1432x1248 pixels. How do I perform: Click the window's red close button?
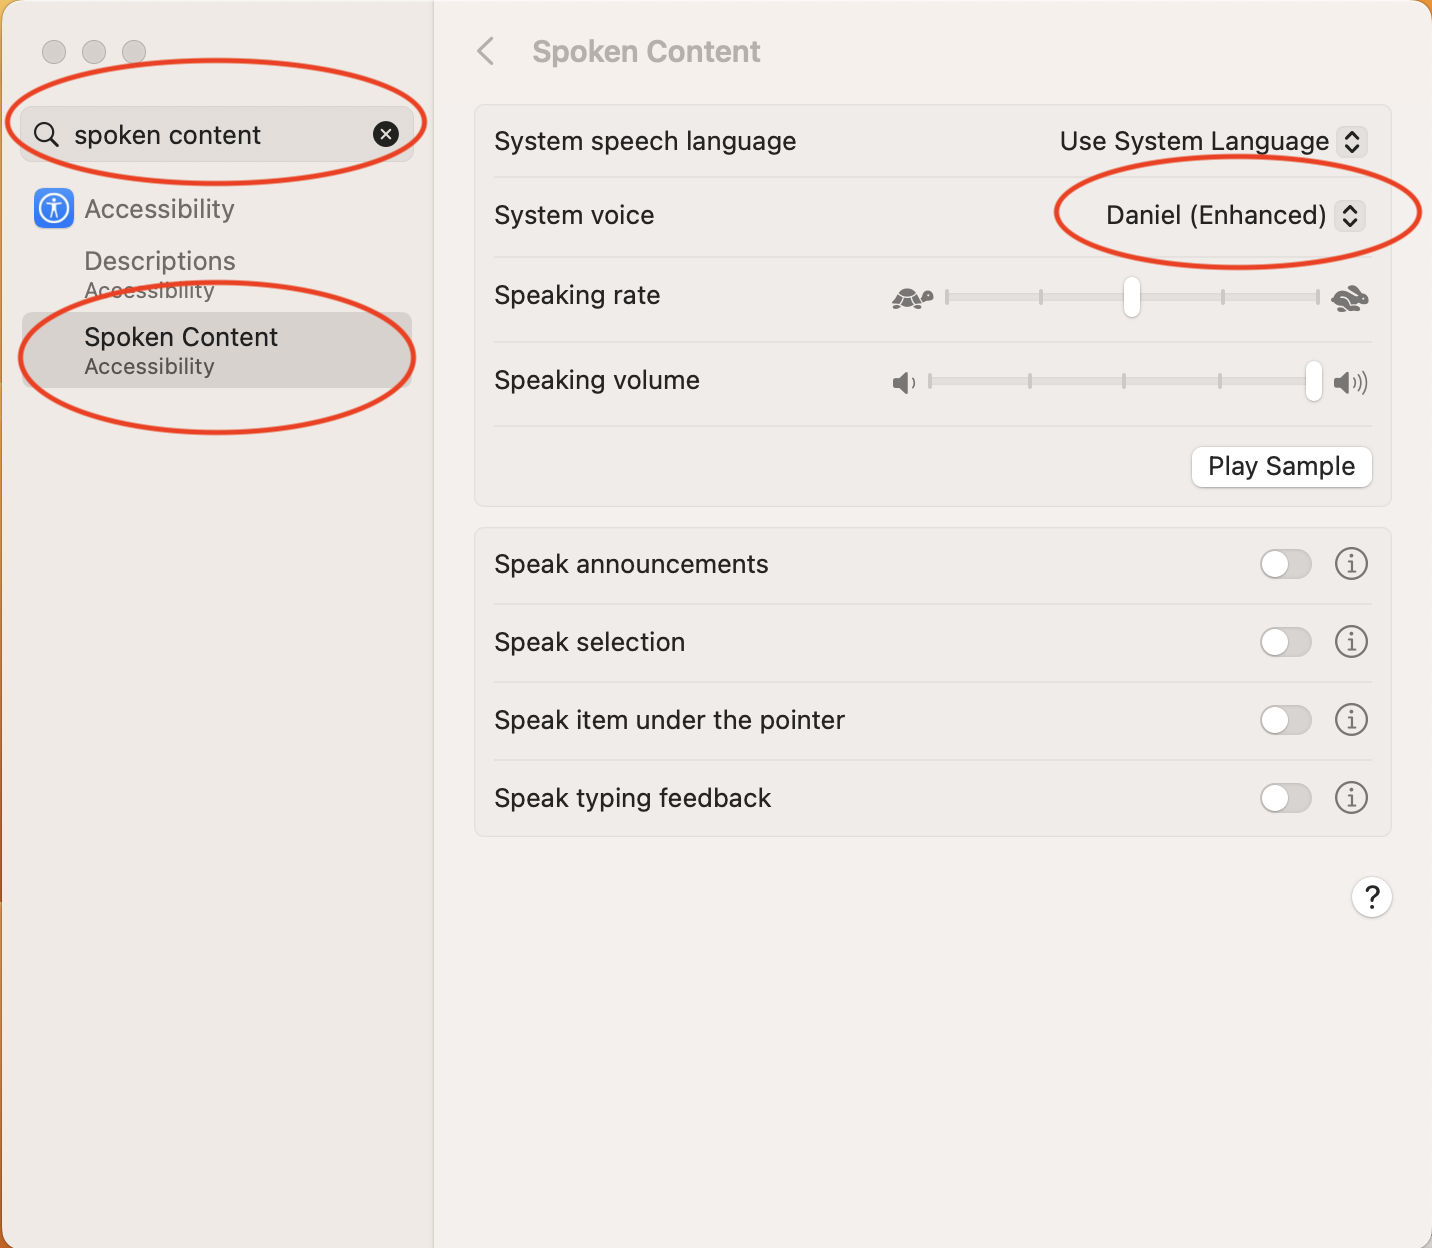click(x=54, y=51)
